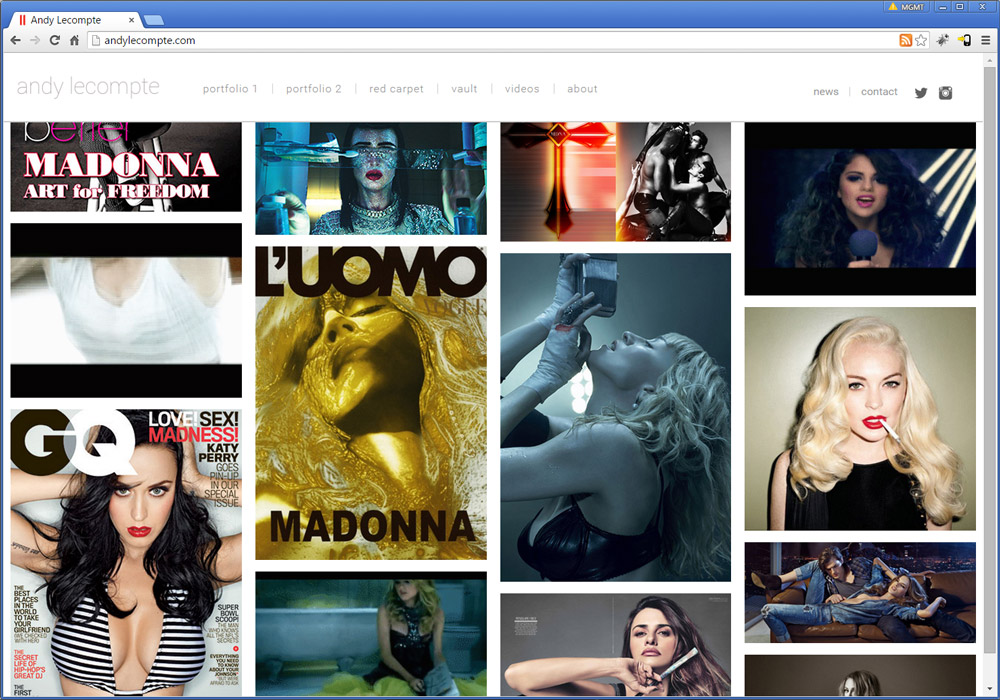1000x700 pixels.
Task: Reload the current page
Action: click(x=55, y=40)
